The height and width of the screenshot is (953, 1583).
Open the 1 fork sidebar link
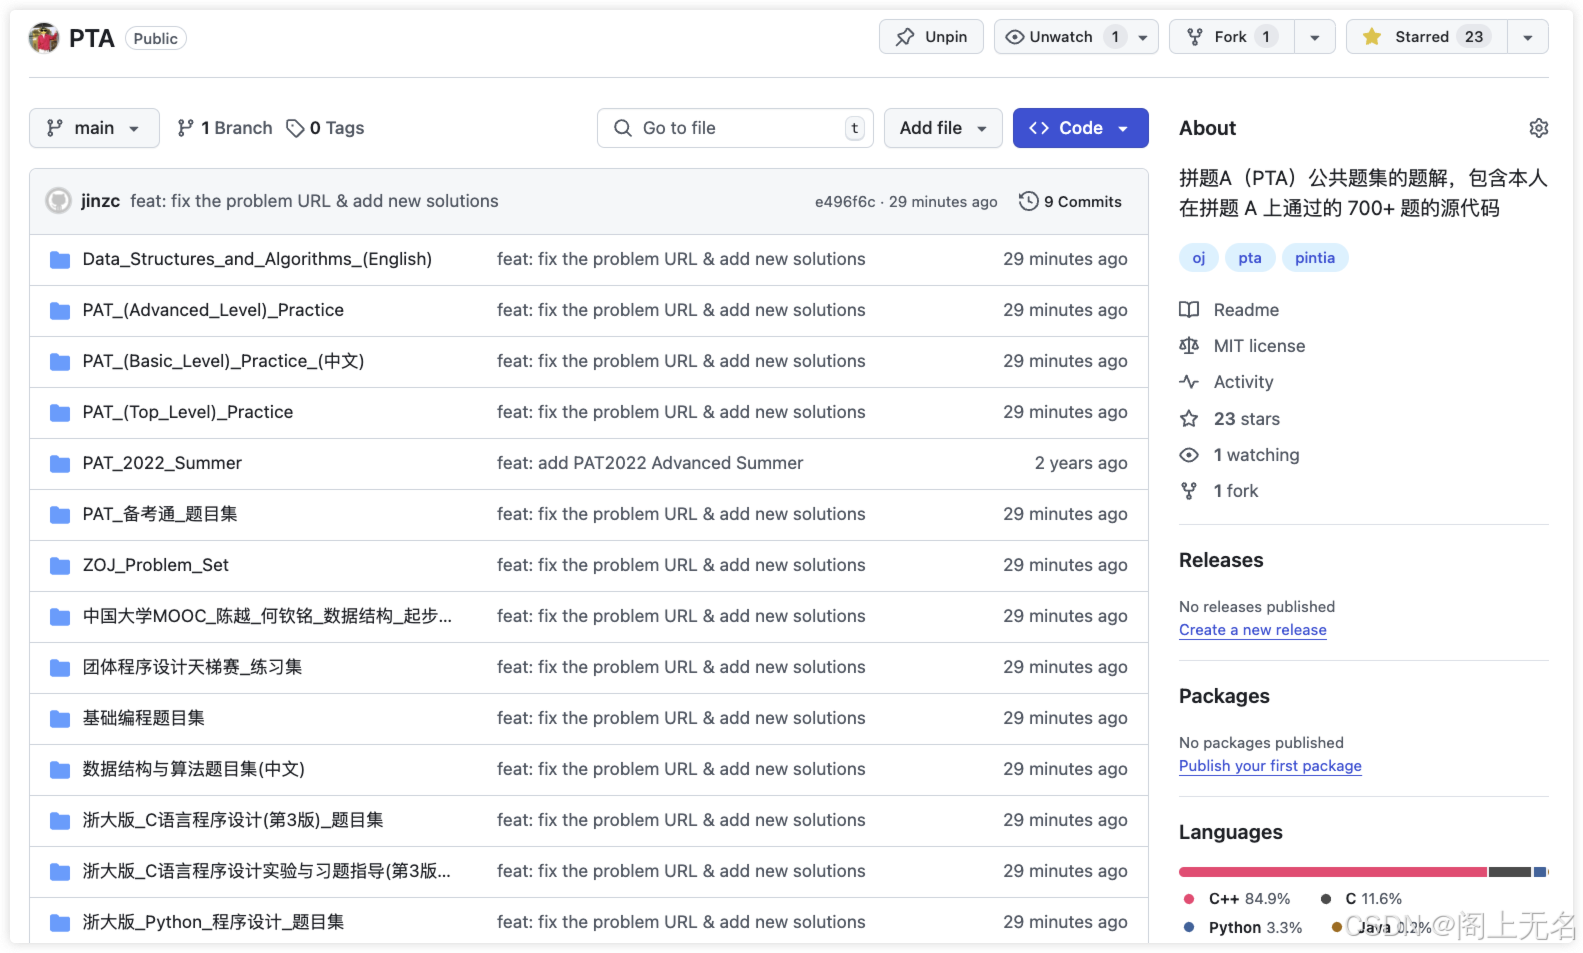[x=1236, y=491]
